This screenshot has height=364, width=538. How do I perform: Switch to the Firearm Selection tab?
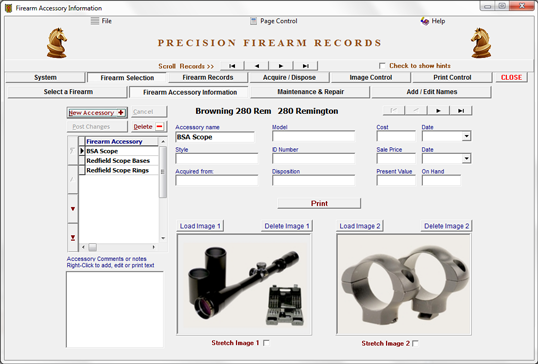(127, 78)
